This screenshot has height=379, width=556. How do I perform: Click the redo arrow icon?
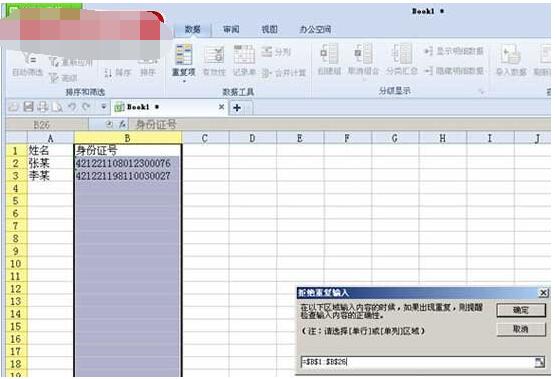coord(86,107)
